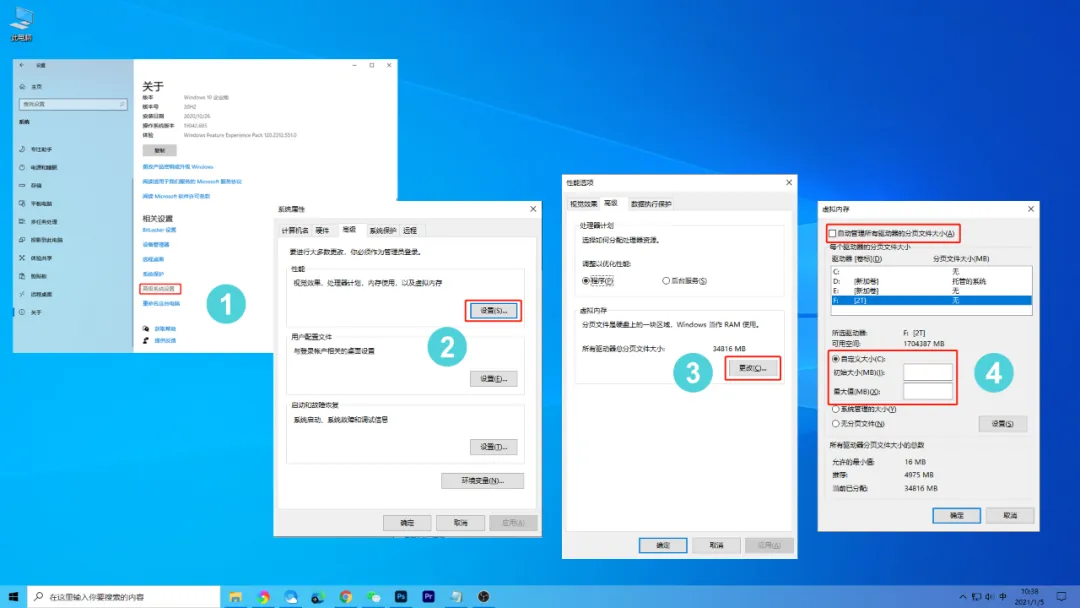Screen dimensions: 1080x608
Task: Click Cancel in Performance Options dialog
Action: 716,545
